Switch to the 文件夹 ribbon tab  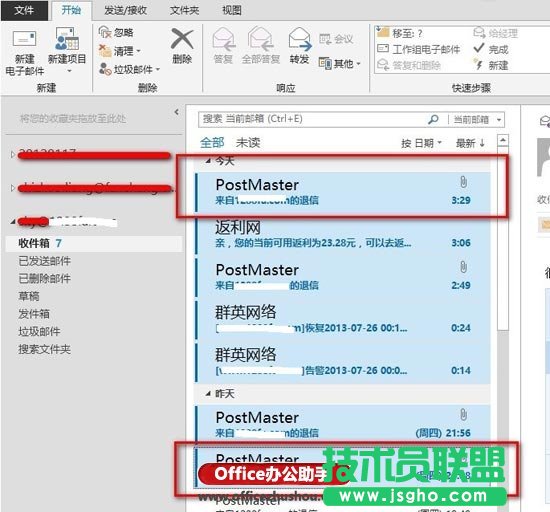pos(185,11)
